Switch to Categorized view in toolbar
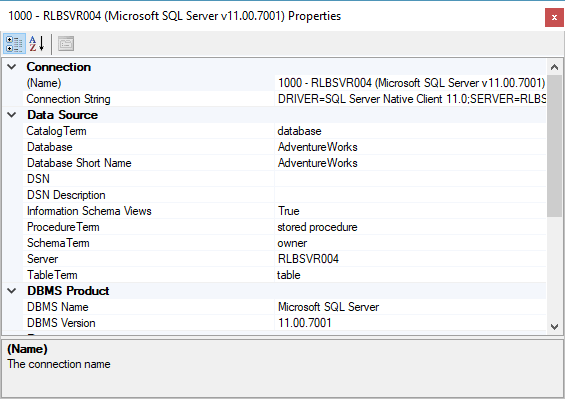 click(x=14, y=44)
